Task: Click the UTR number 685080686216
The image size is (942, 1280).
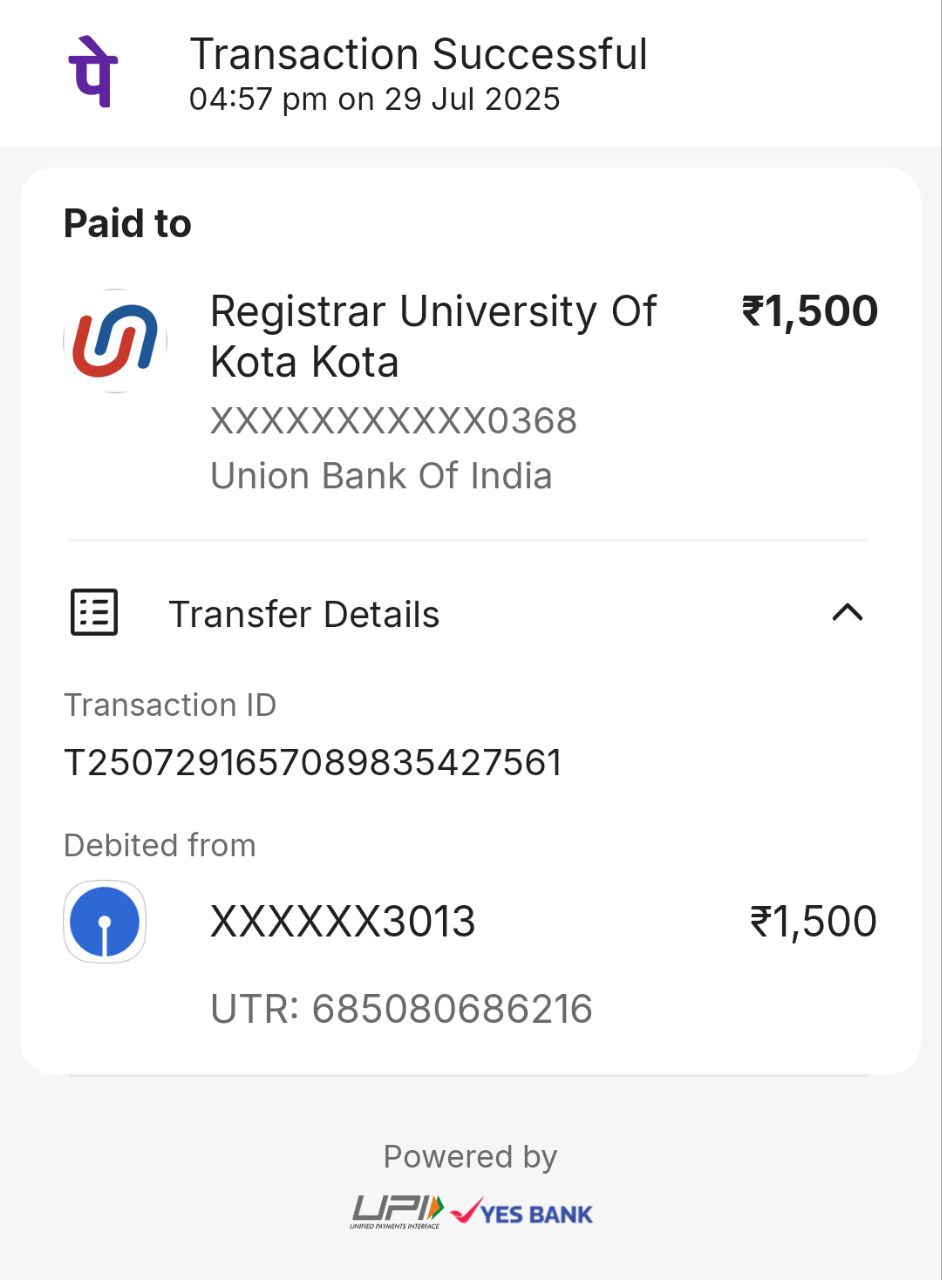Action: click(x=401, y=1009)
